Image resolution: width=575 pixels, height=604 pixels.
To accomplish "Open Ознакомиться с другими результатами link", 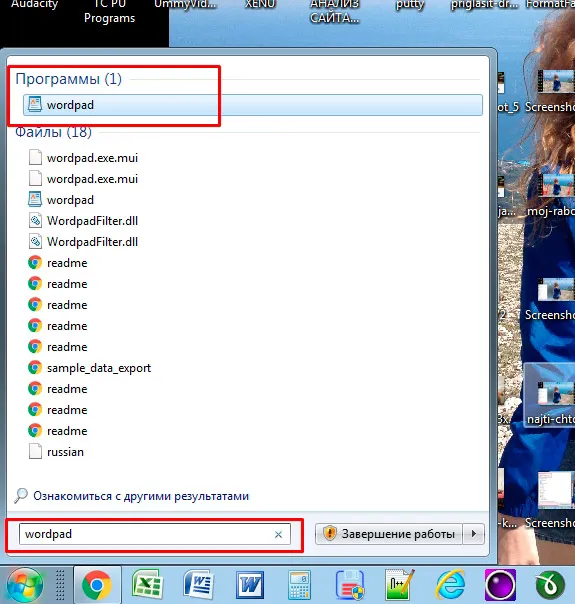I will 141,496.
